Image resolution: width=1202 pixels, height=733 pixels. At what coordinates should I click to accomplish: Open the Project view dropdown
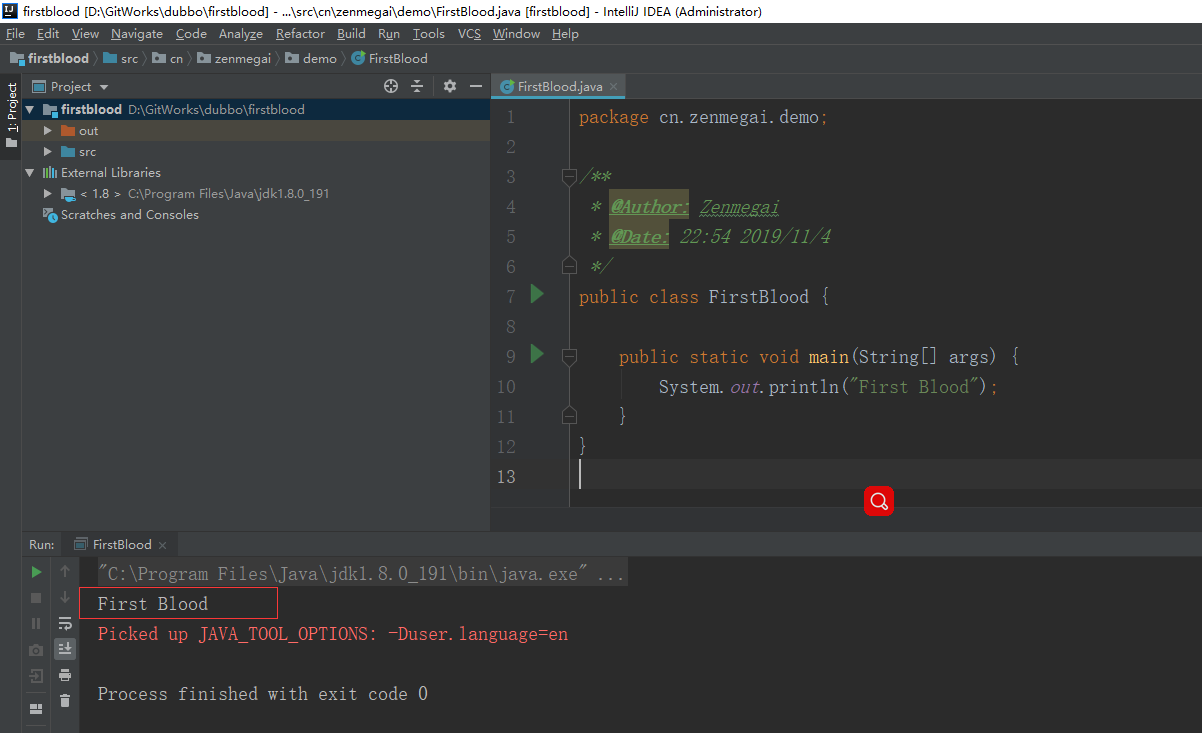70,86
